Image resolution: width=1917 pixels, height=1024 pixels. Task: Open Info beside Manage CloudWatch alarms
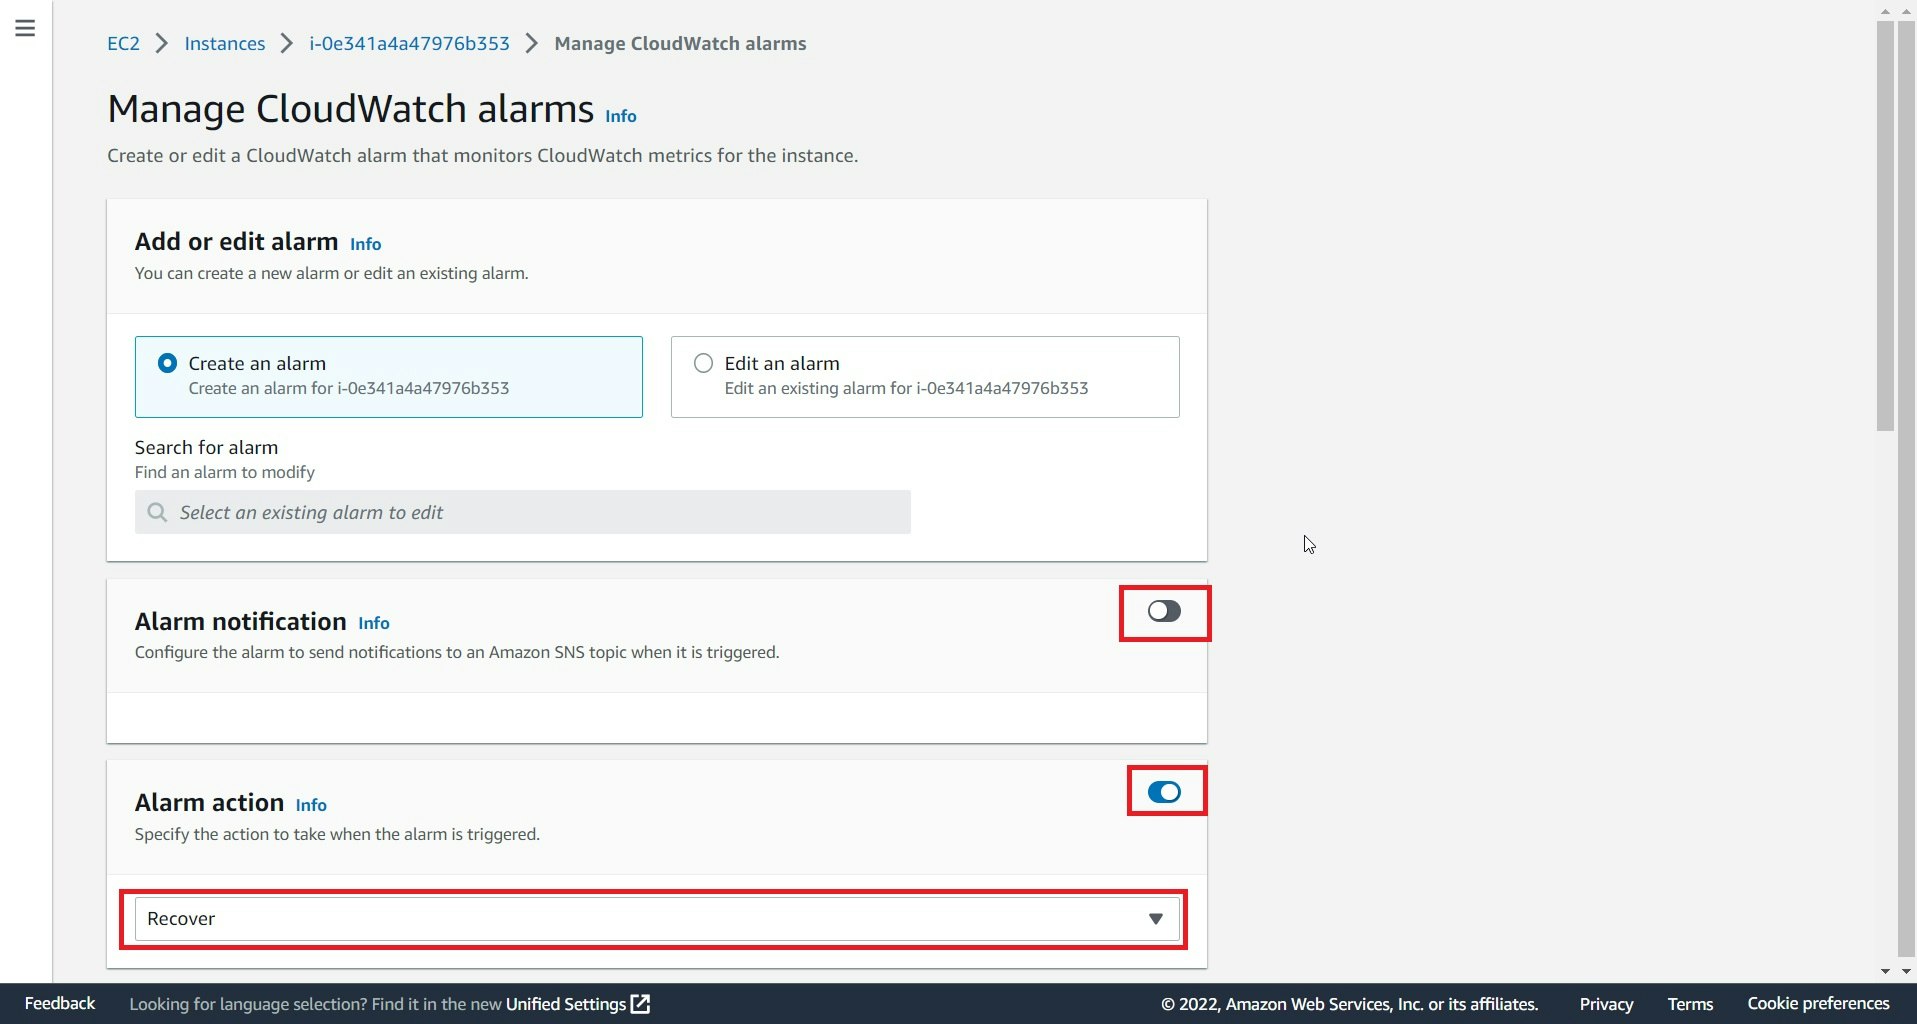click(620, 116)
